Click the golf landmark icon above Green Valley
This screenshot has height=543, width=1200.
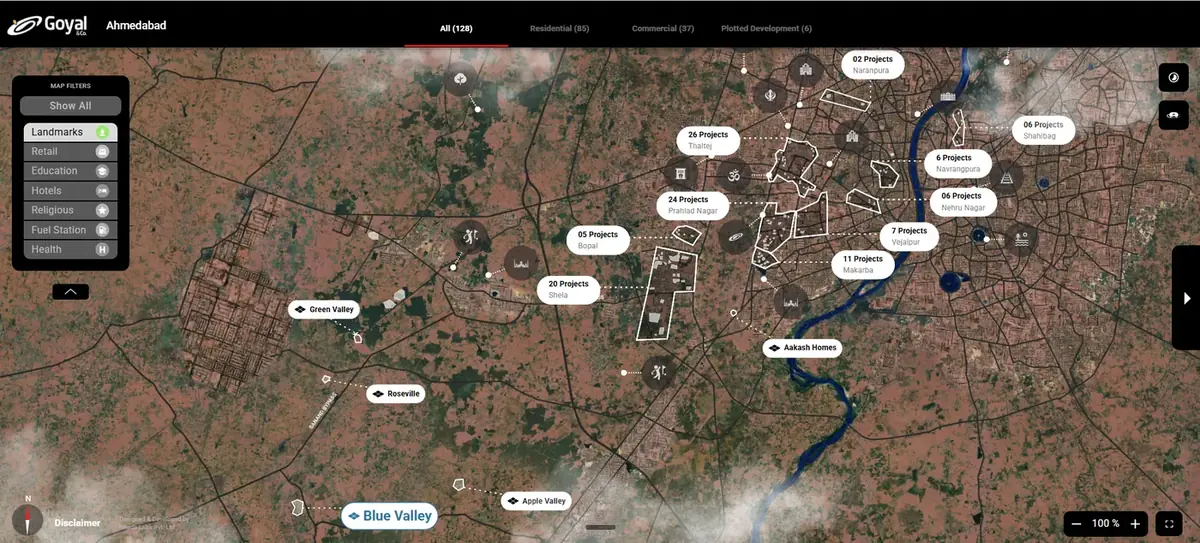(x=469, y=237)
